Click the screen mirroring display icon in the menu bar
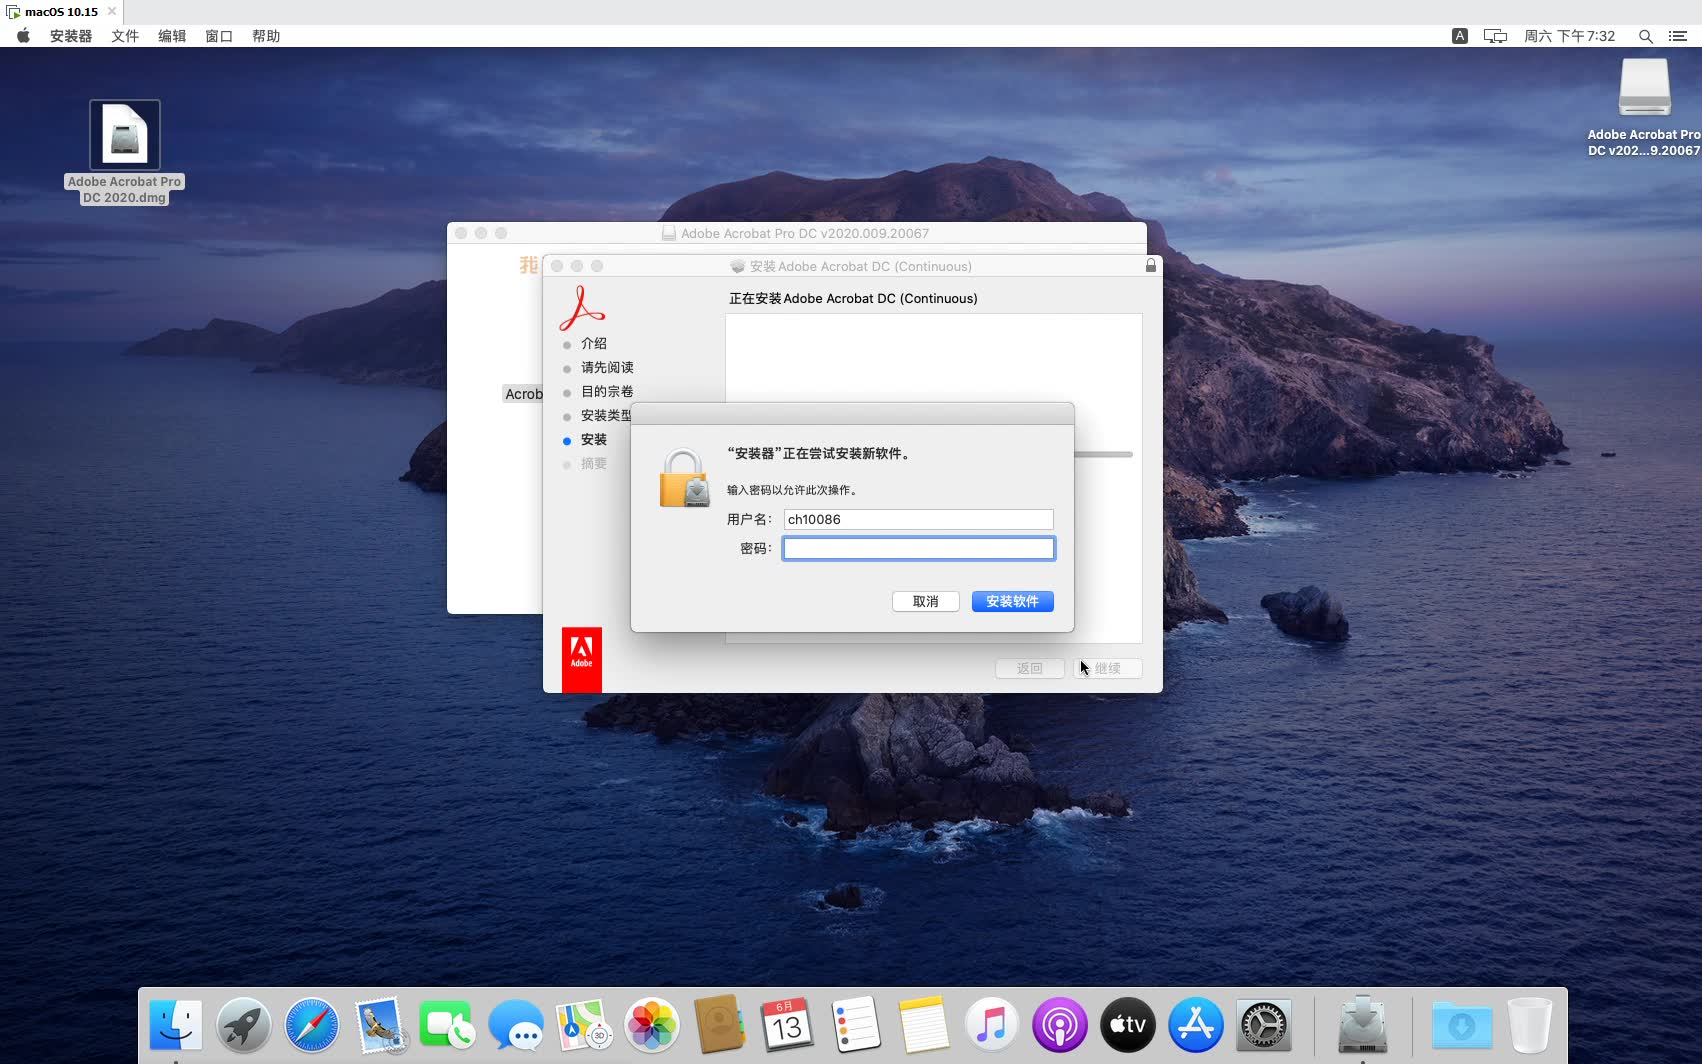 point(1495,36)
